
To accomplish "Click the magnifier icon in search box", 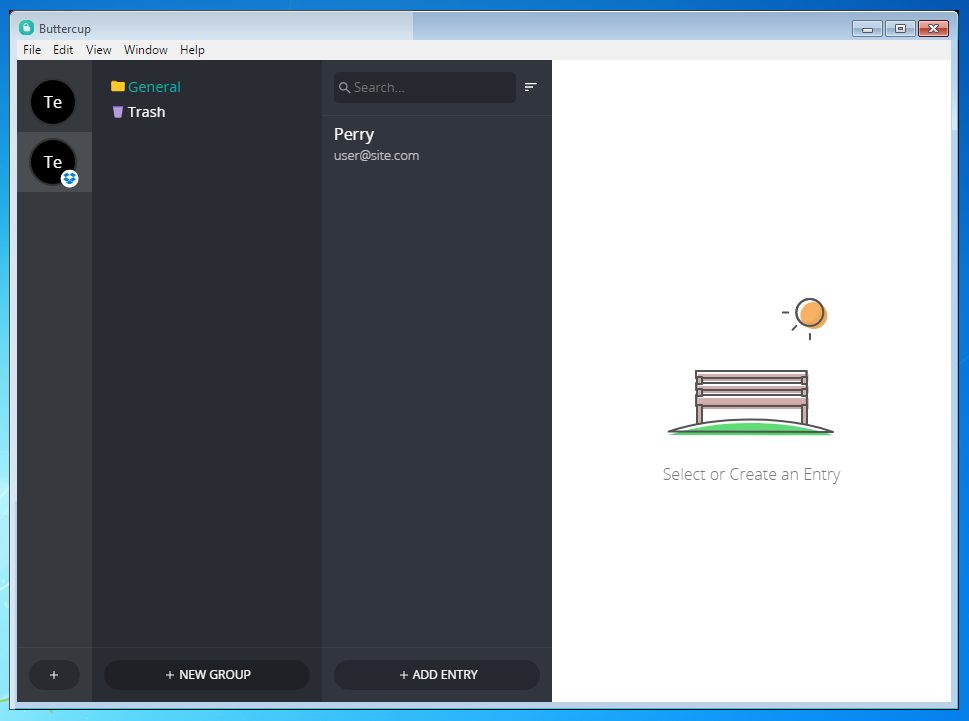I will pyautogui.click(x=345, y=88).
